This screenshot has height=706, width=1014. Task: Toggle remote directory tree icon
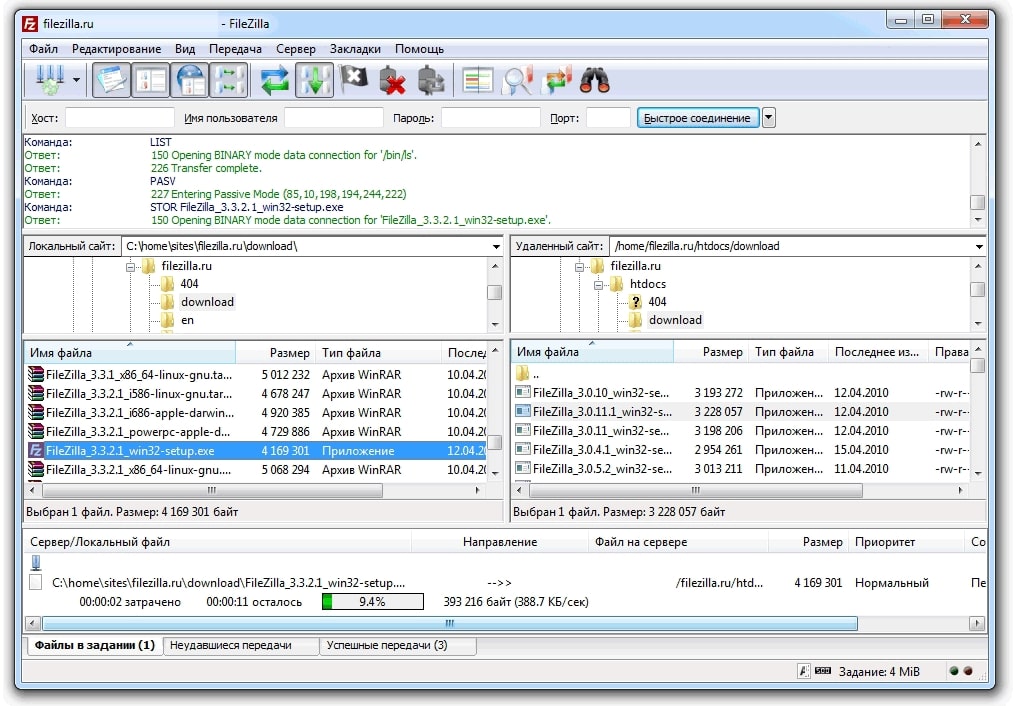pos(190,80)
